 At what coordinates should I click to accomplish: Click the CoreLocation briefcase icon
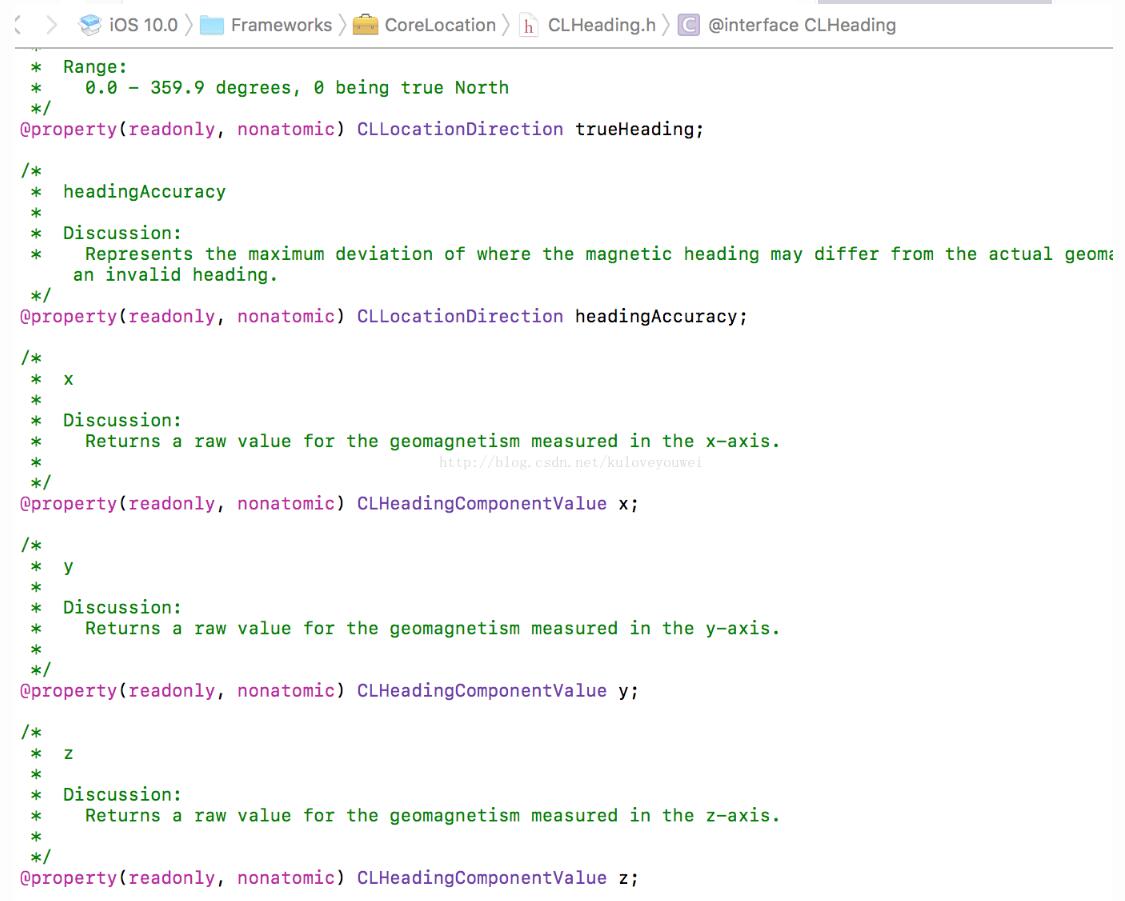pos(366,25)
